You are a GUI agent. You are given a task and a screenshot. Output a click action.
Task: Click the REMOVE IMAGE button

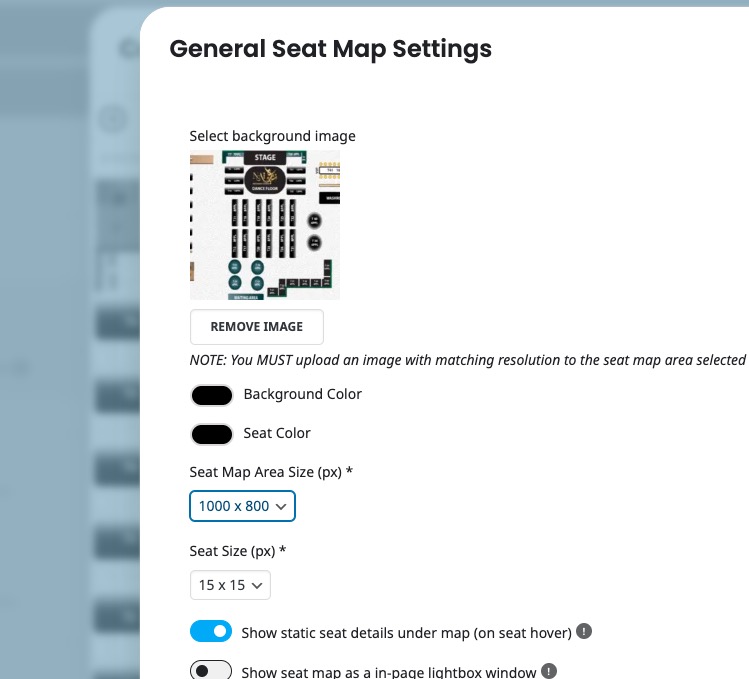click(257, 327)
